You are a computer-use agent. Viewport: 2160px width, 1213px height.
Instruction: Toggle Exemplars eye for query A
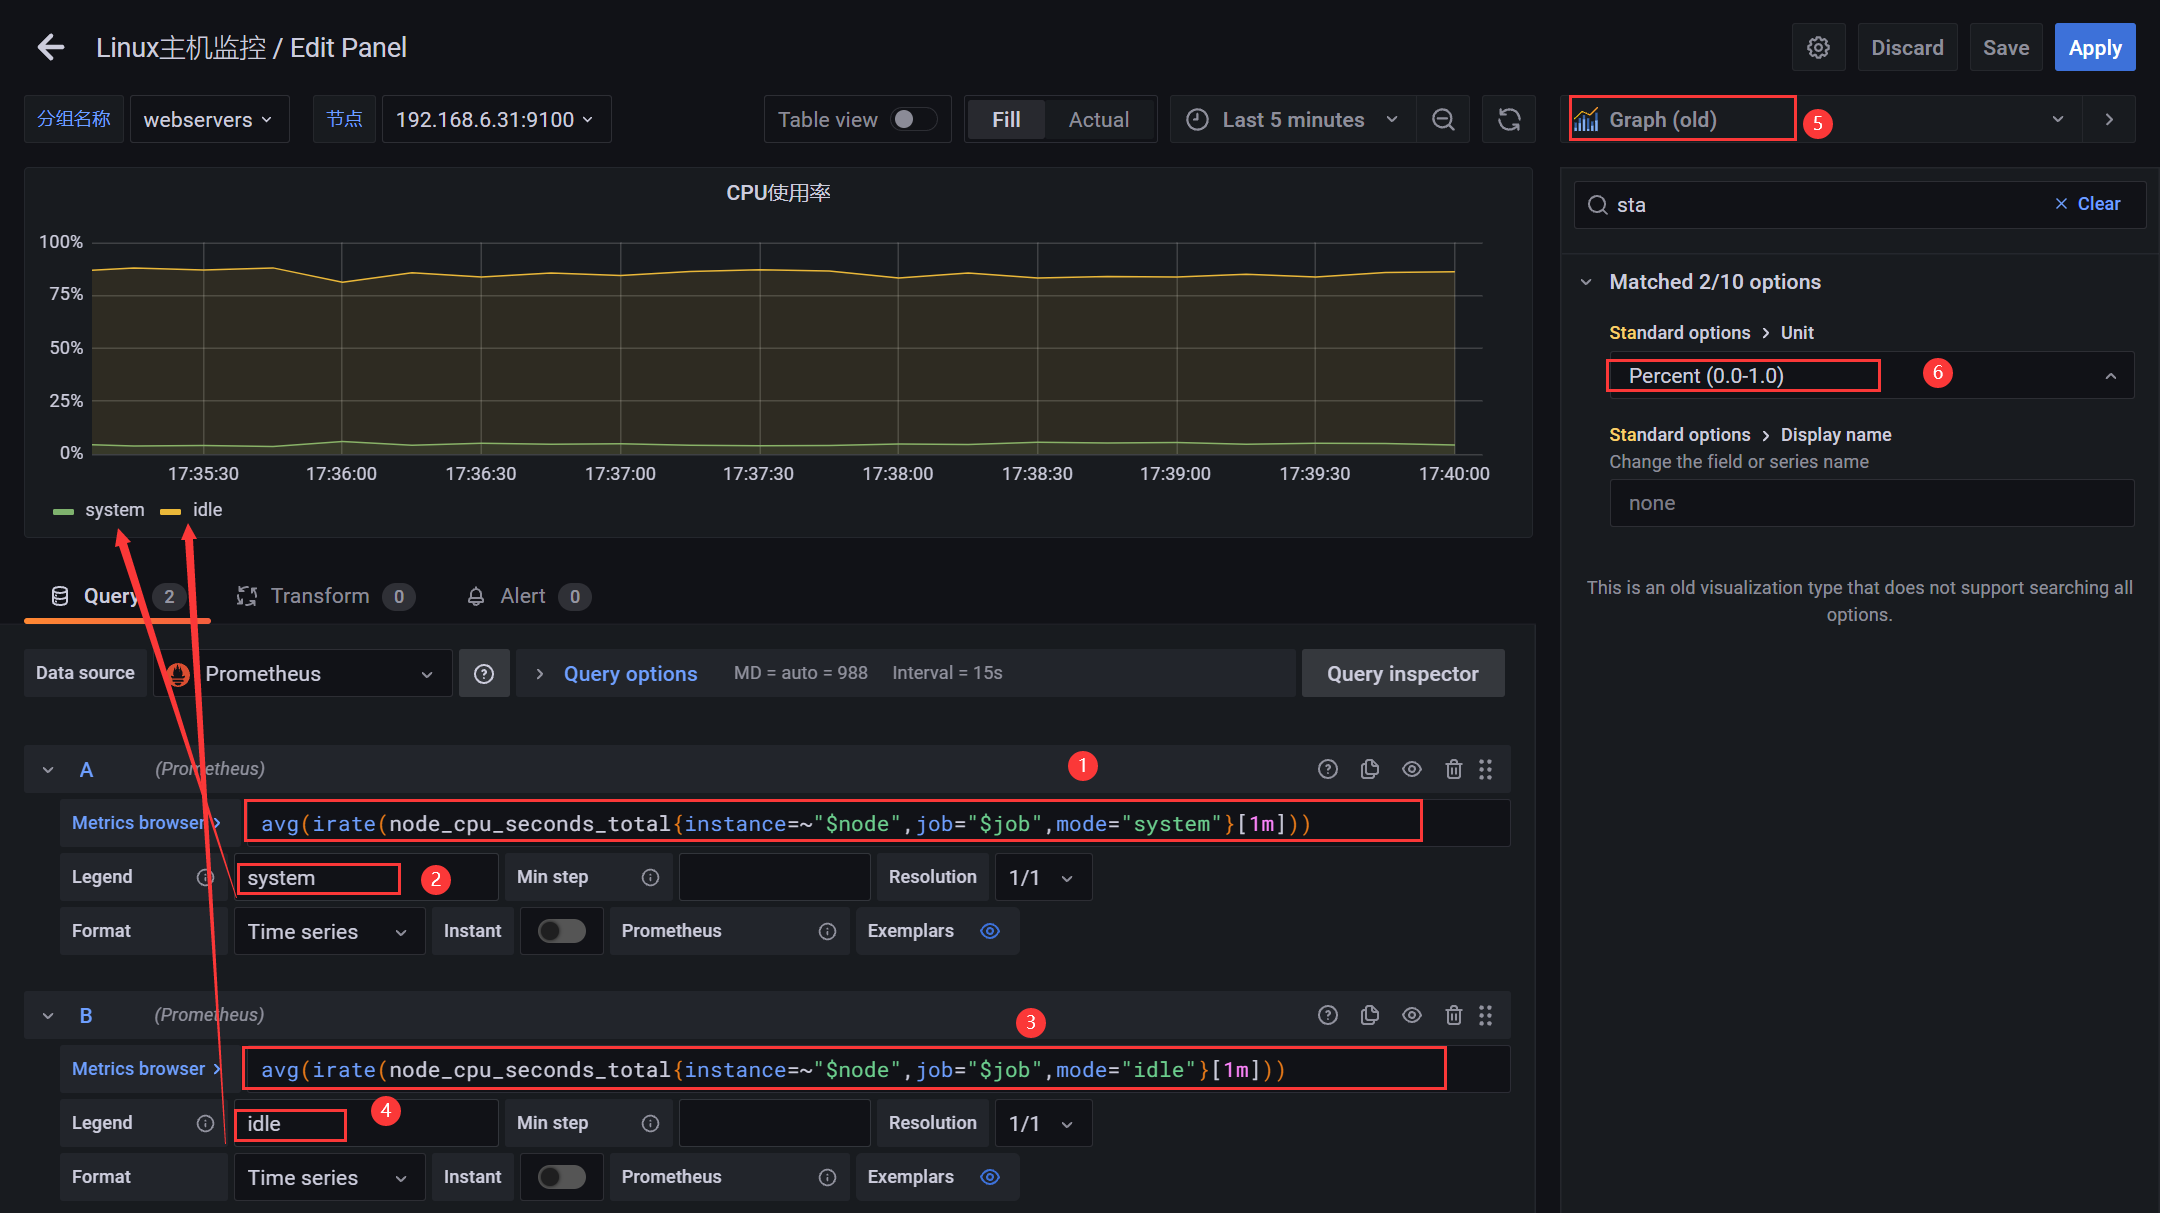[x=989, y=931]
